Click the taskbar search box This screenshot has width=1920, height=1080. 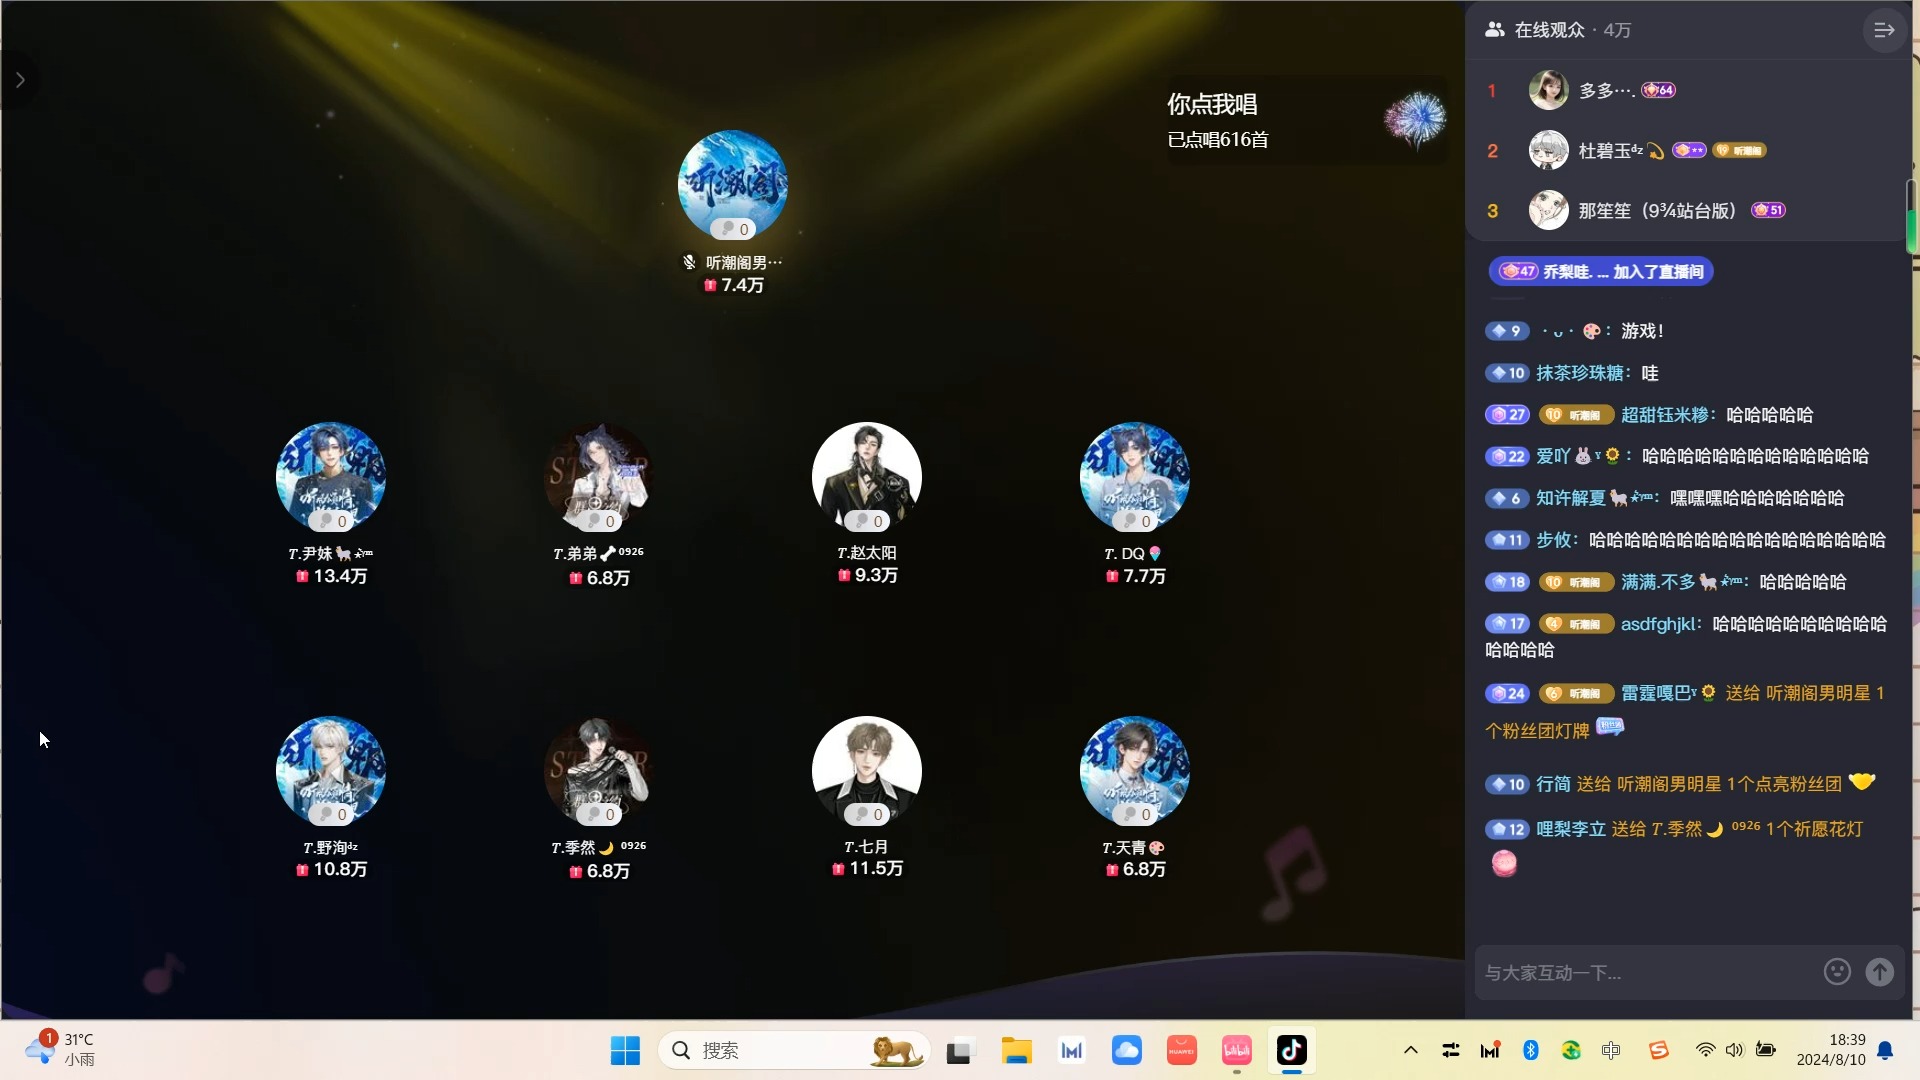[x=794, y=1051]
